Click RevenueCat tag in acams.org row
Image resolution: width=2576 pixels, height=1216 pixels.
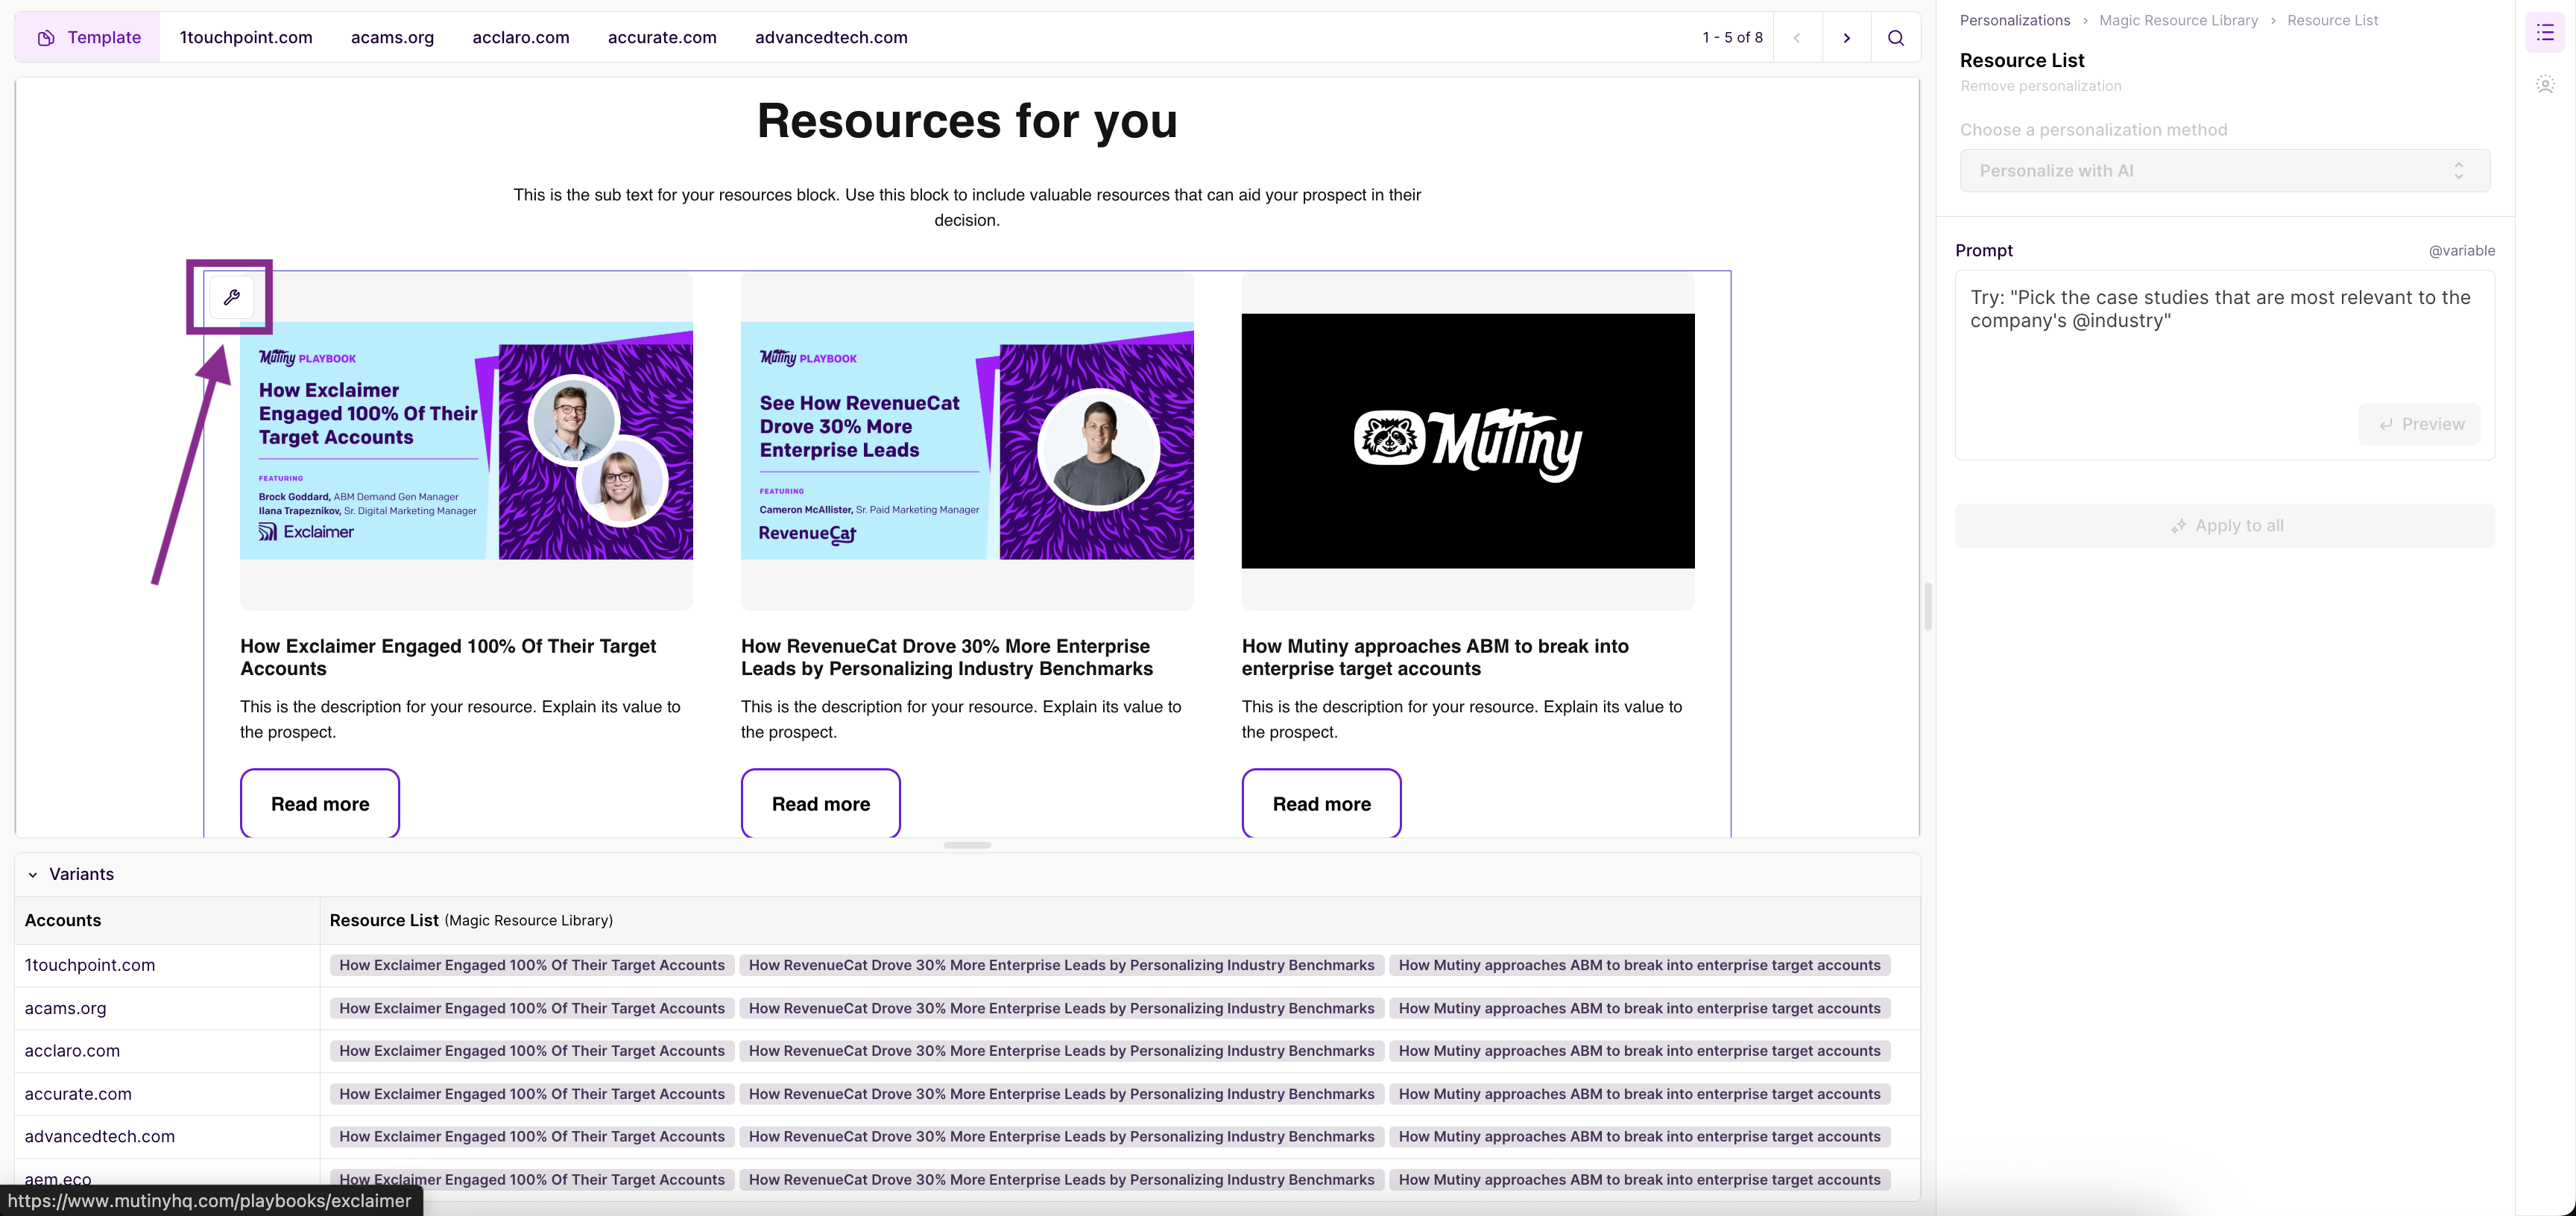(x=1062, y=1008)
